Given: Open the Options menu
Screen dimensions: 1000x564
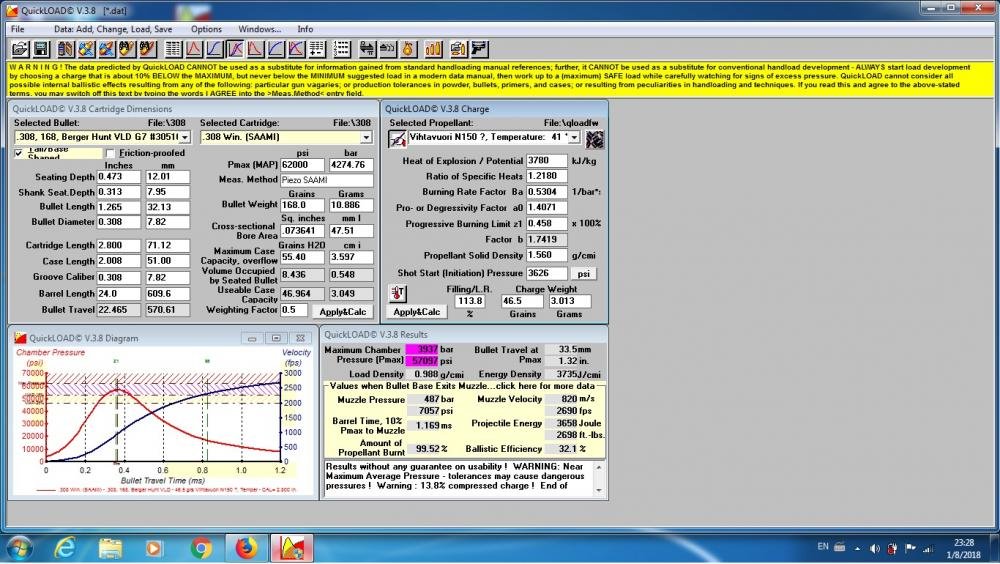Looking at the screenshot, I should point(206,29).
